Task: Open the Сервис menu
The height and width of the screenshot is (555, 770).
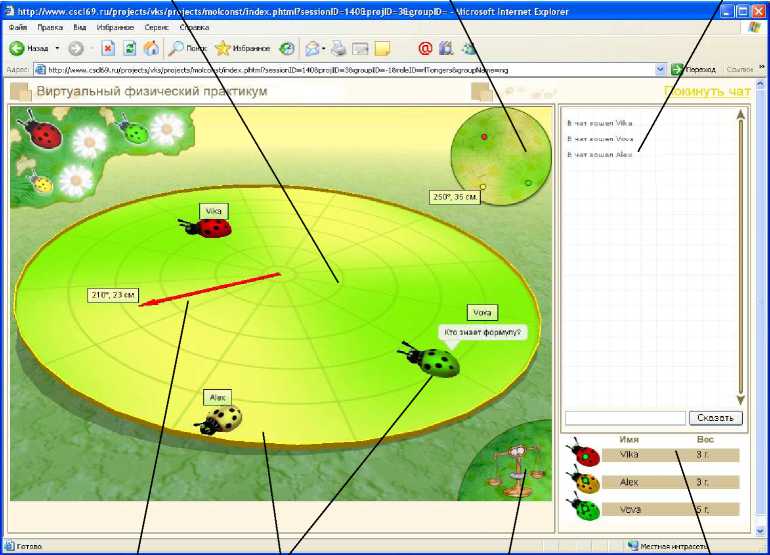Action: pos(157,28)
